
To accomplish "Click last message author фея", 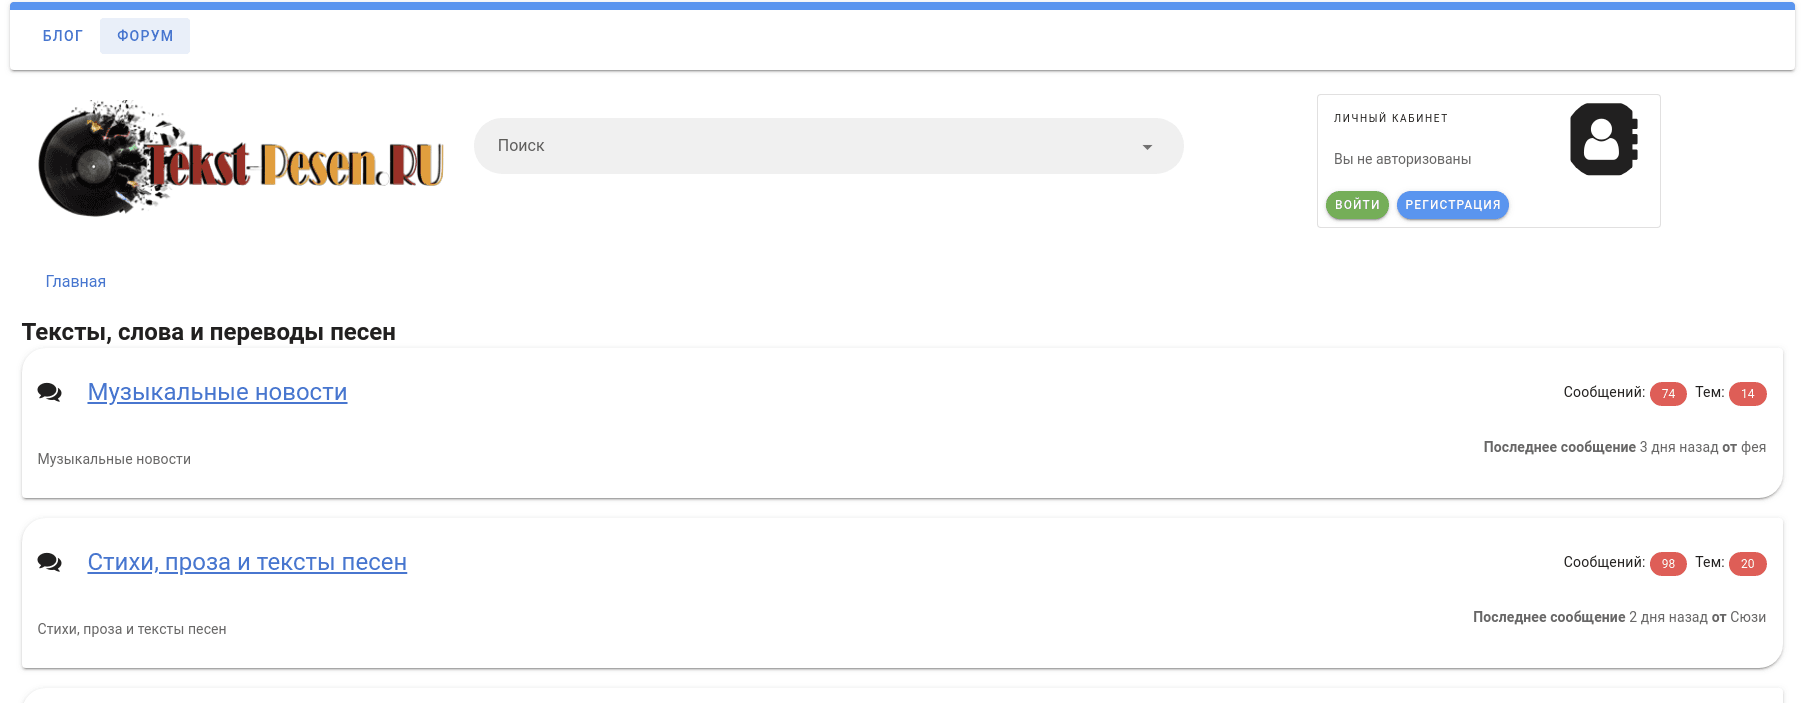I will [x=1753, y=447].
